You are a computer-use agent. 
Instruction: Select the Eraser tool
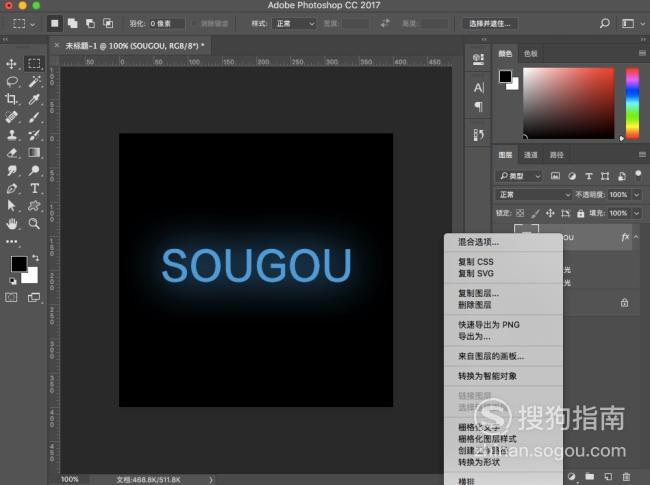coord(12,153)
